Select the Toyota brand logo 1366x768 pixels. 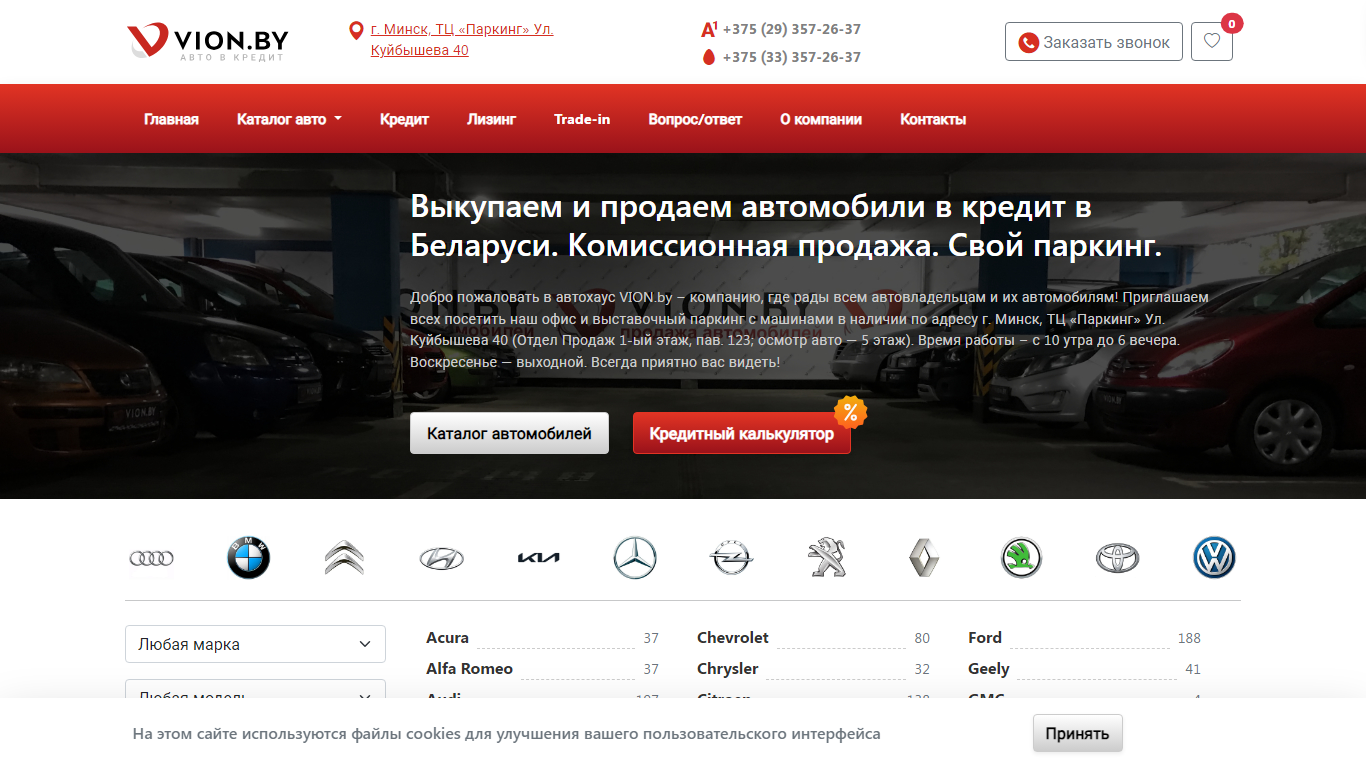click(1117, 558)
